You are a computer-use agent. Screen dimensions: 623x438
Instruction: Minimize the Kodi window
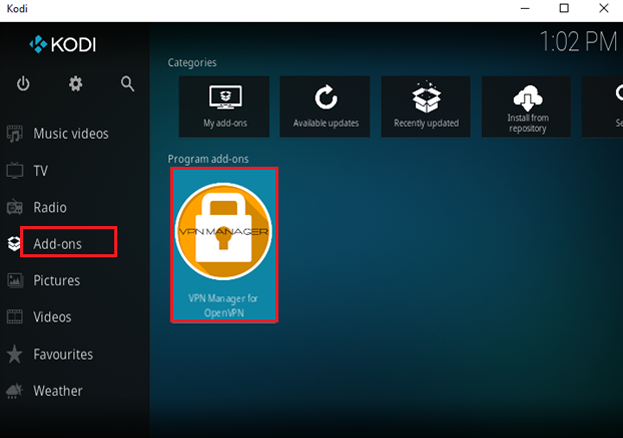click(x=525, y=8)
